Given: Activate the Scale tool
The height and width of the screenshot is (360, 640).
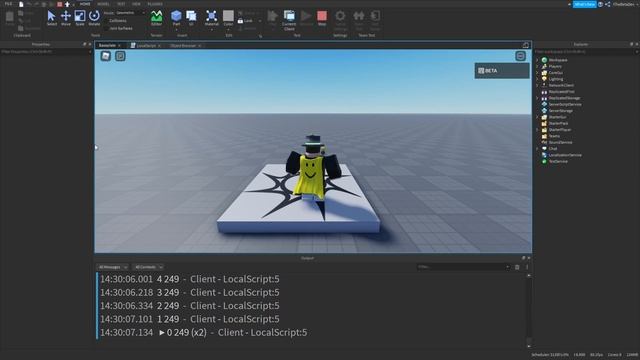Looking at the screenshot, I should pos(80,18).
